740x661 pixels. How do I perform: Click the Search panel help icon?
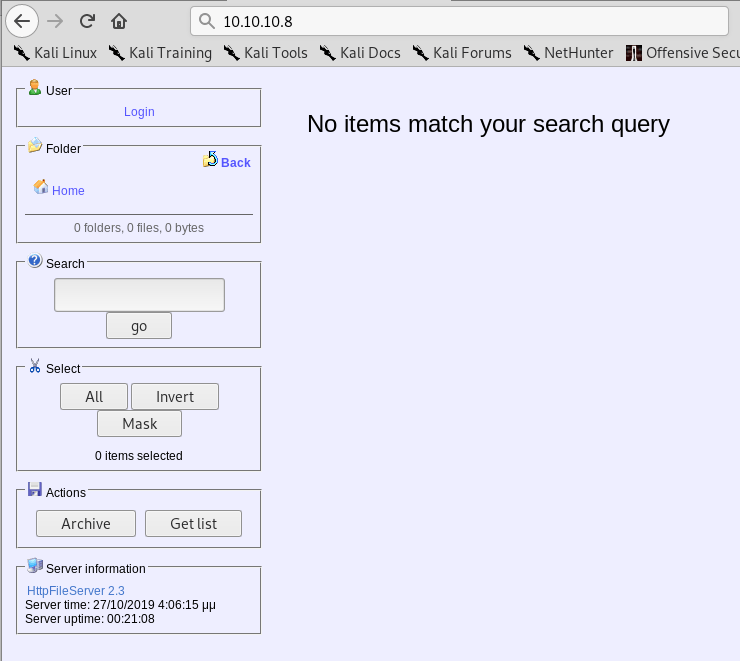tap(35, 261)
